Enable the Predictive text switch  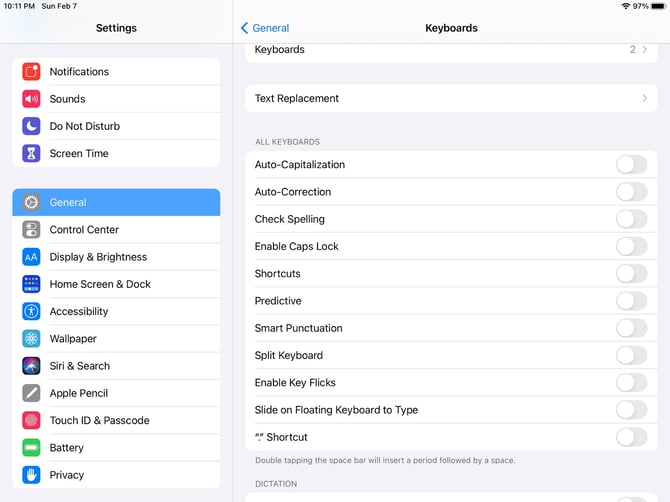631,301
